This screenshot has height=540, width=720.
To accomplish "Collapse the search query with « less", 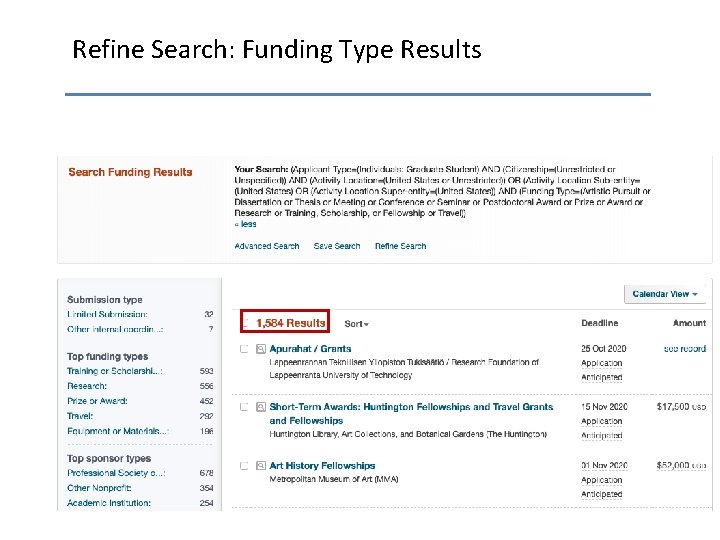I will click(245, 224).
